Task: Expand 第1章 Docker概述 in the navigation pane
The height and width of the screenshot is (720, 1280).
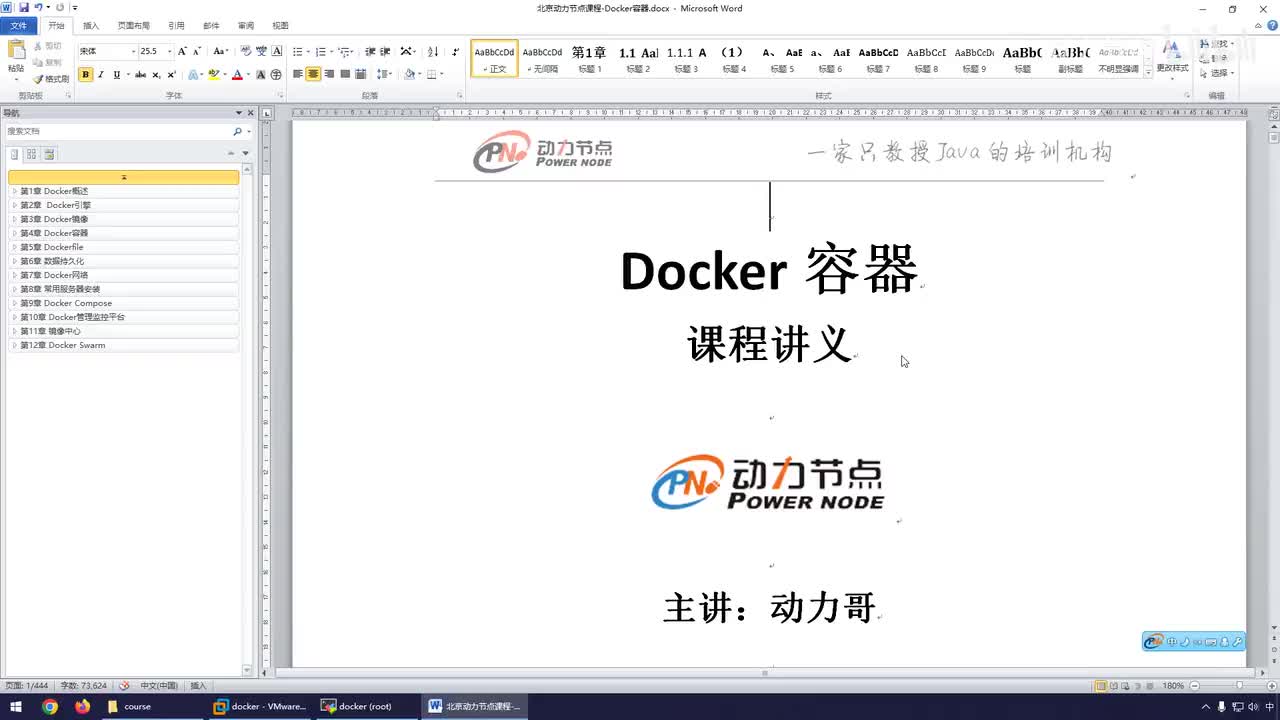Action: point(14,191)
